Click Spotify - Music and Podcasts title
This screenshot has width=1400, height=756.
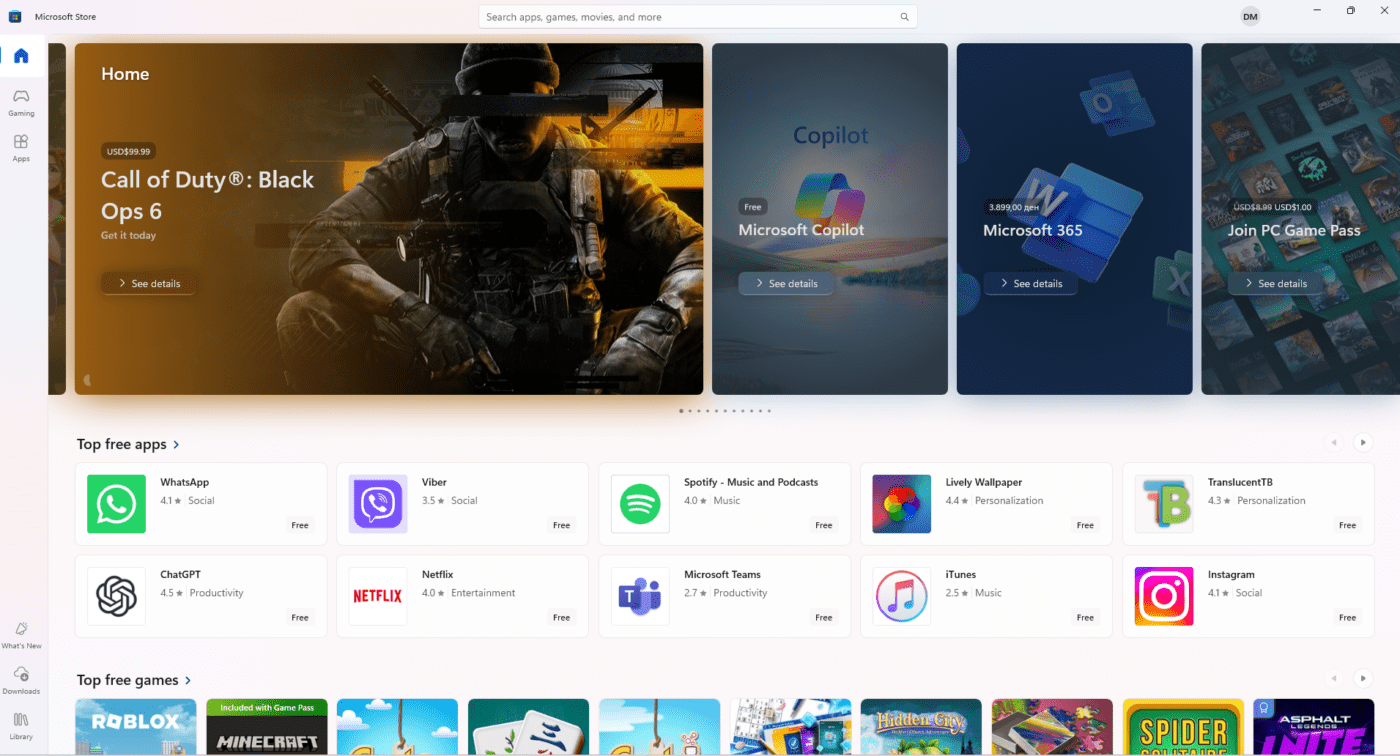pyautogui.click(x=751, y=482)
